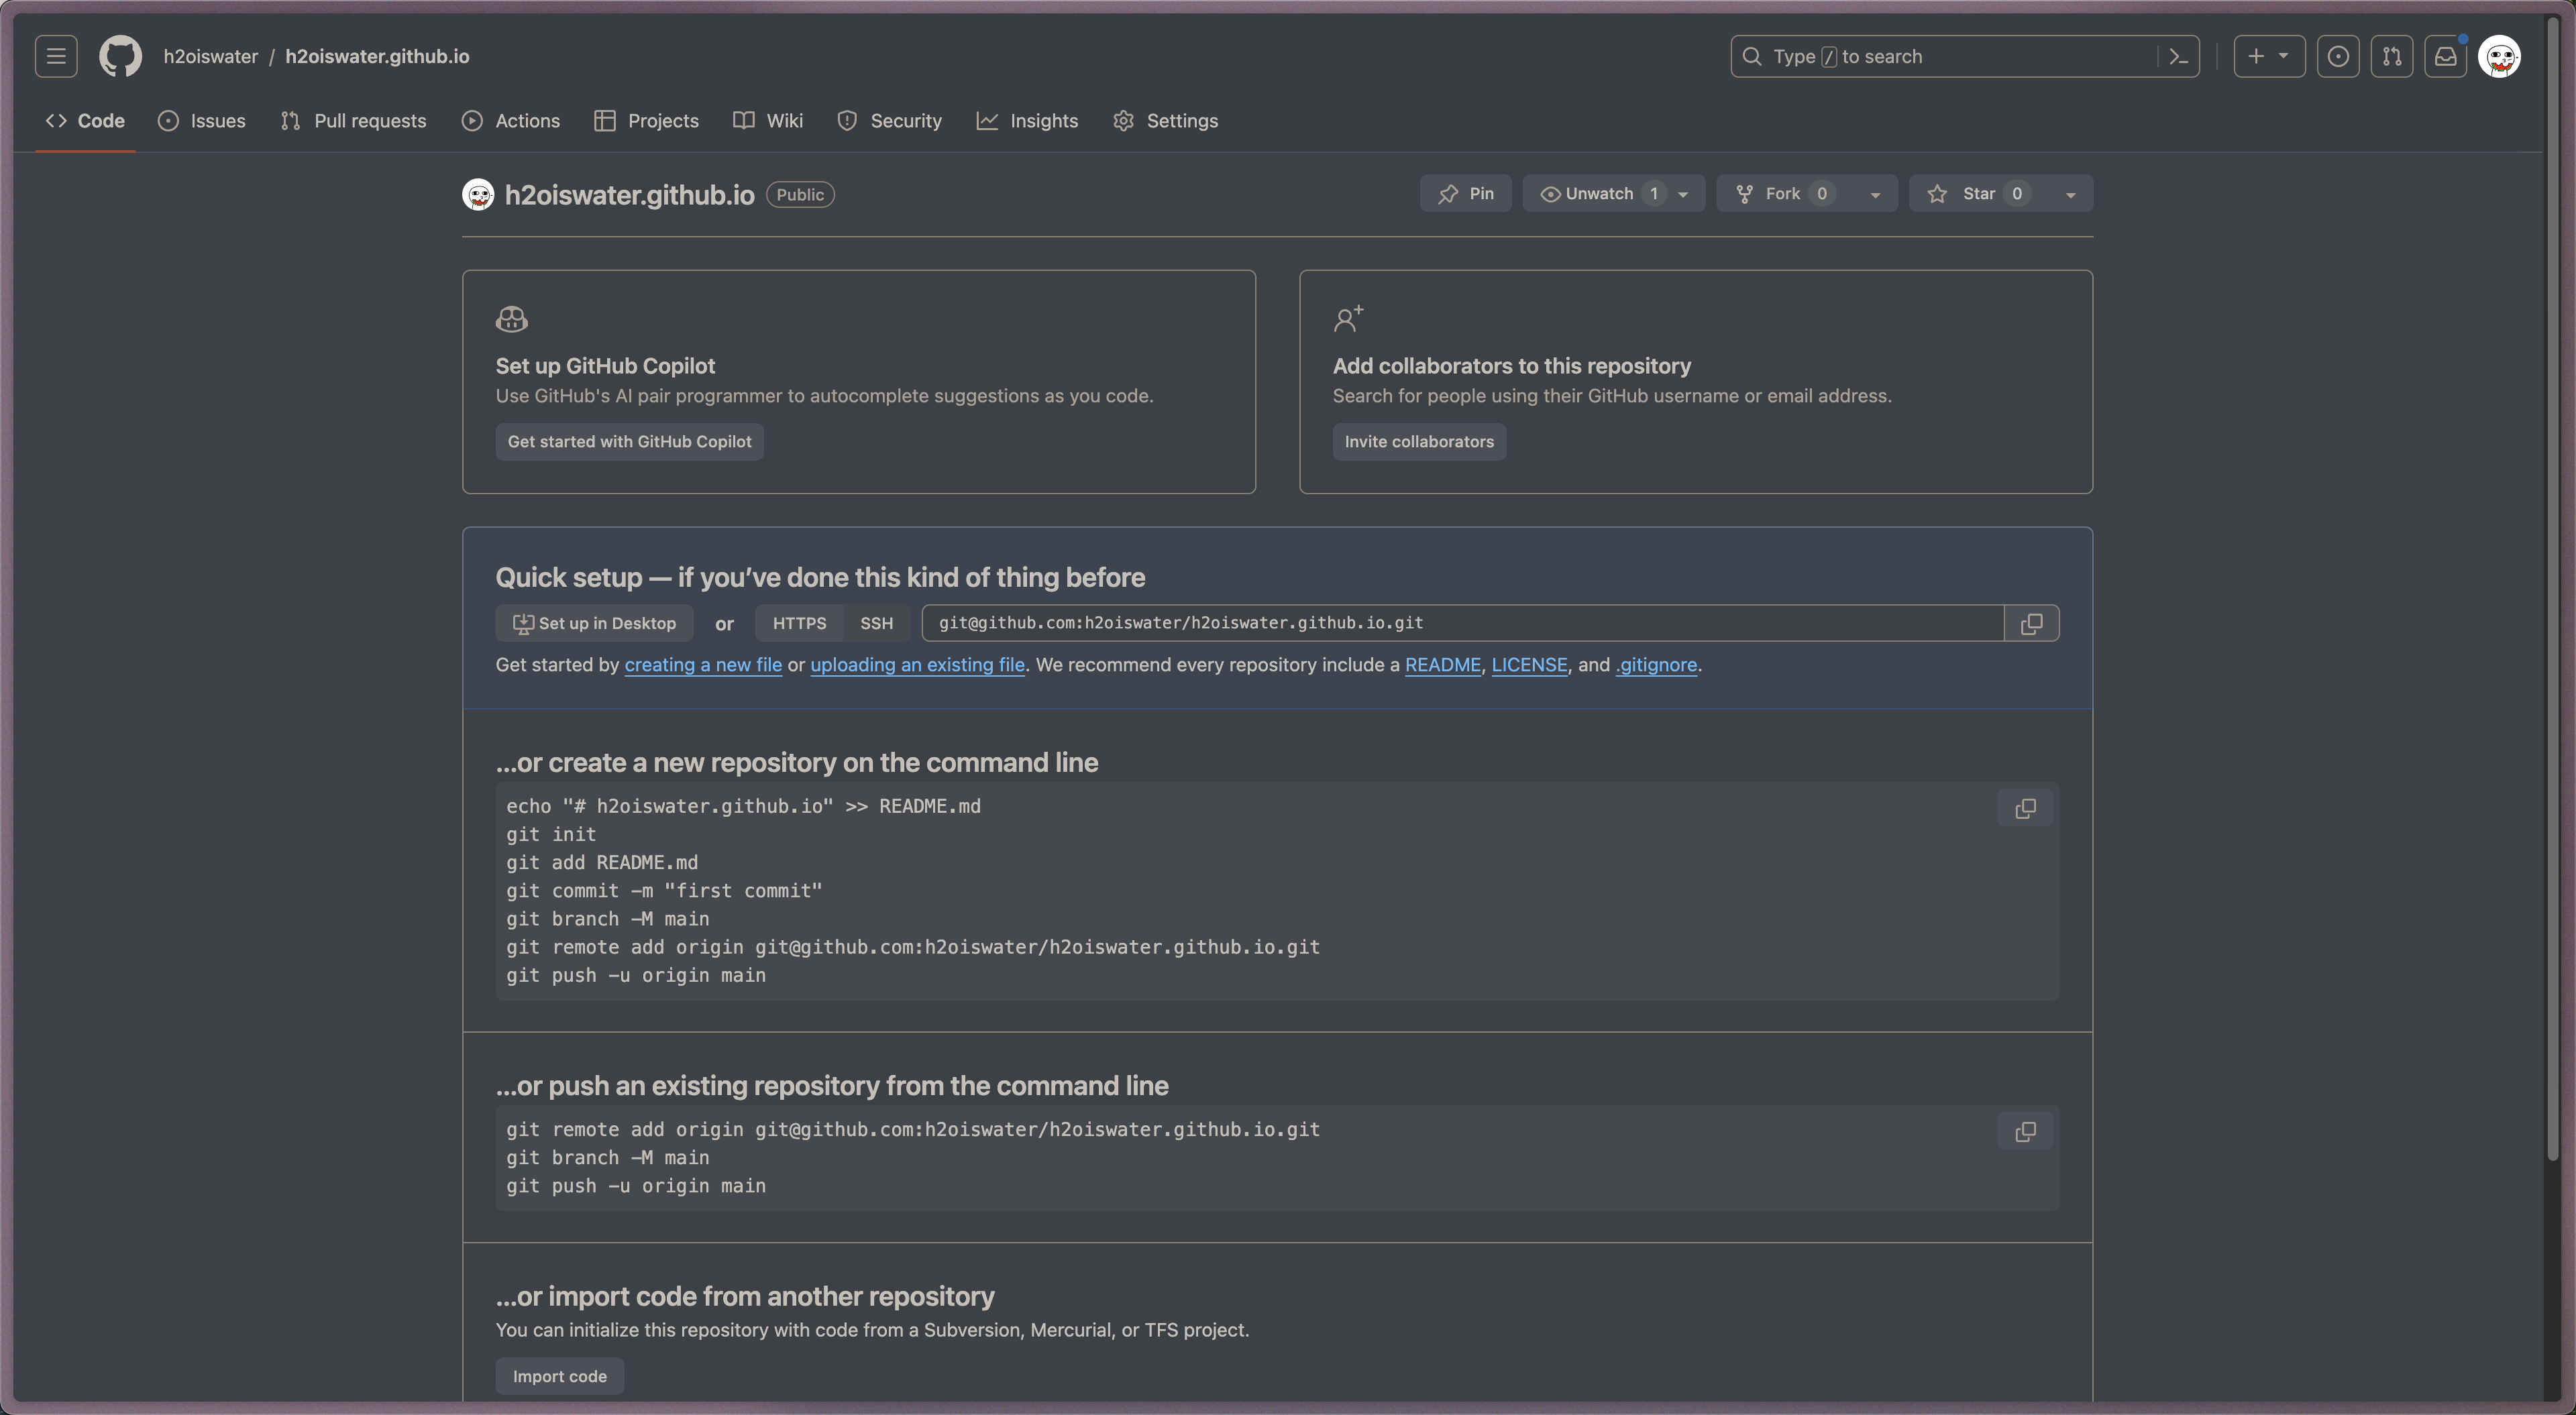This screenshot has width=2576, height=1415.
Task: Open the Wiki tab
Action: pos(768,121)
